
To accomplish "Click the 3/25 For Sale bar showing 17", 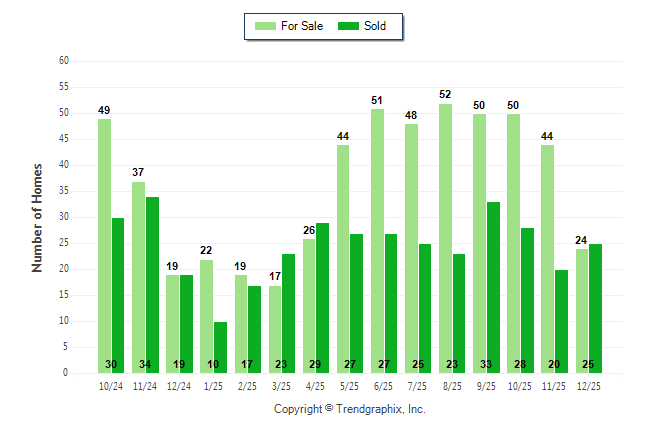I will pos(275,329).
